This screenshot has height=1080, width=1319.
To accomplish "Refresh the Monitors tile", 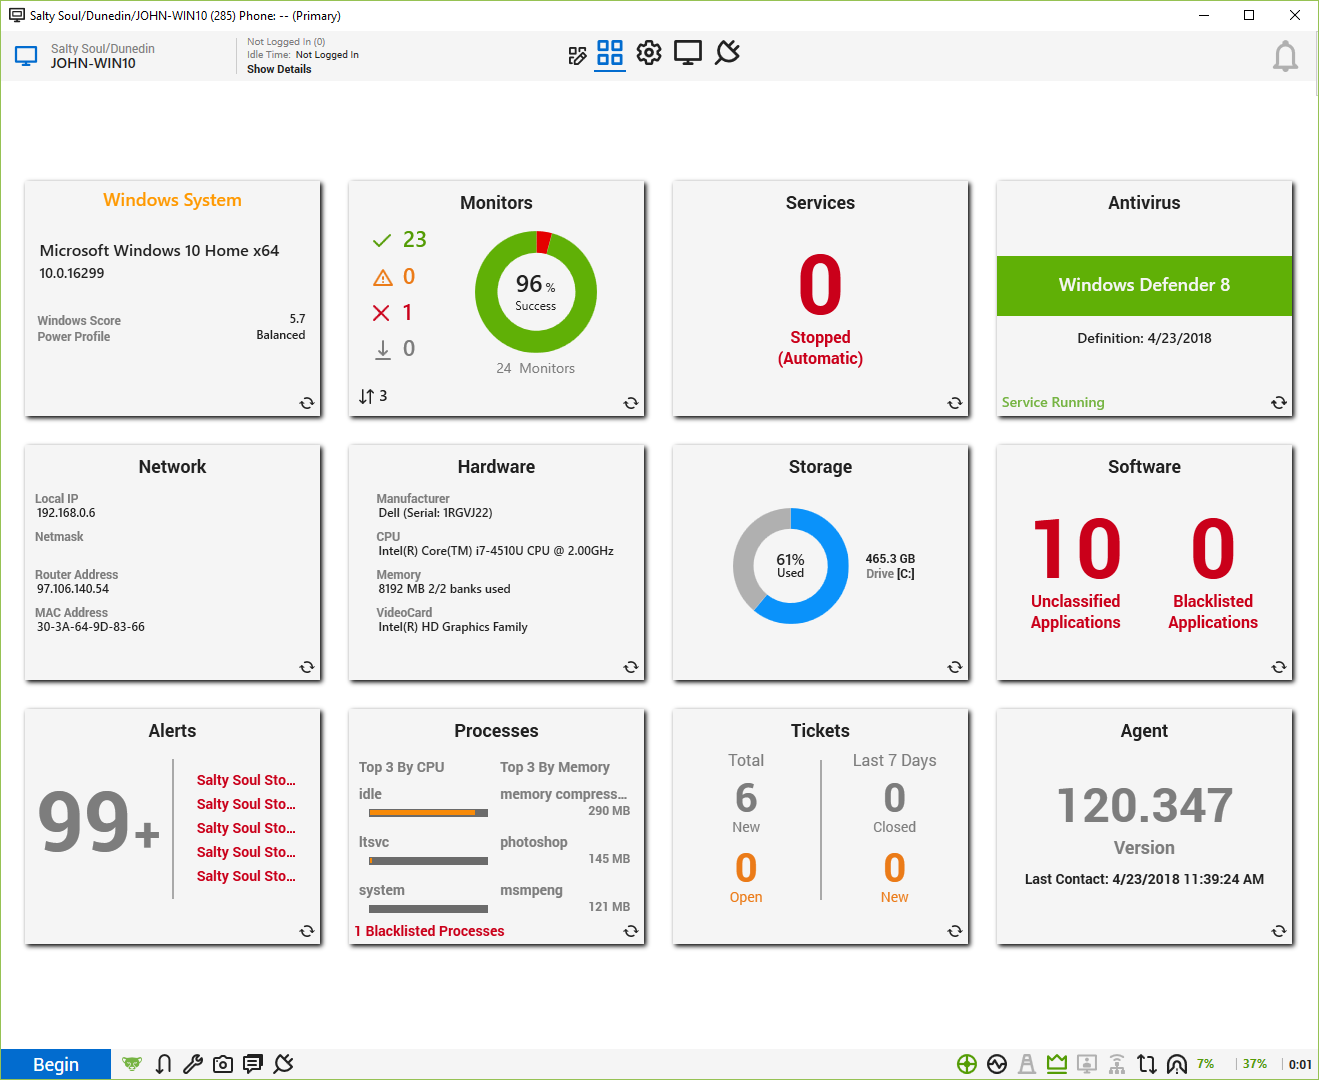I will pos(631,403).
